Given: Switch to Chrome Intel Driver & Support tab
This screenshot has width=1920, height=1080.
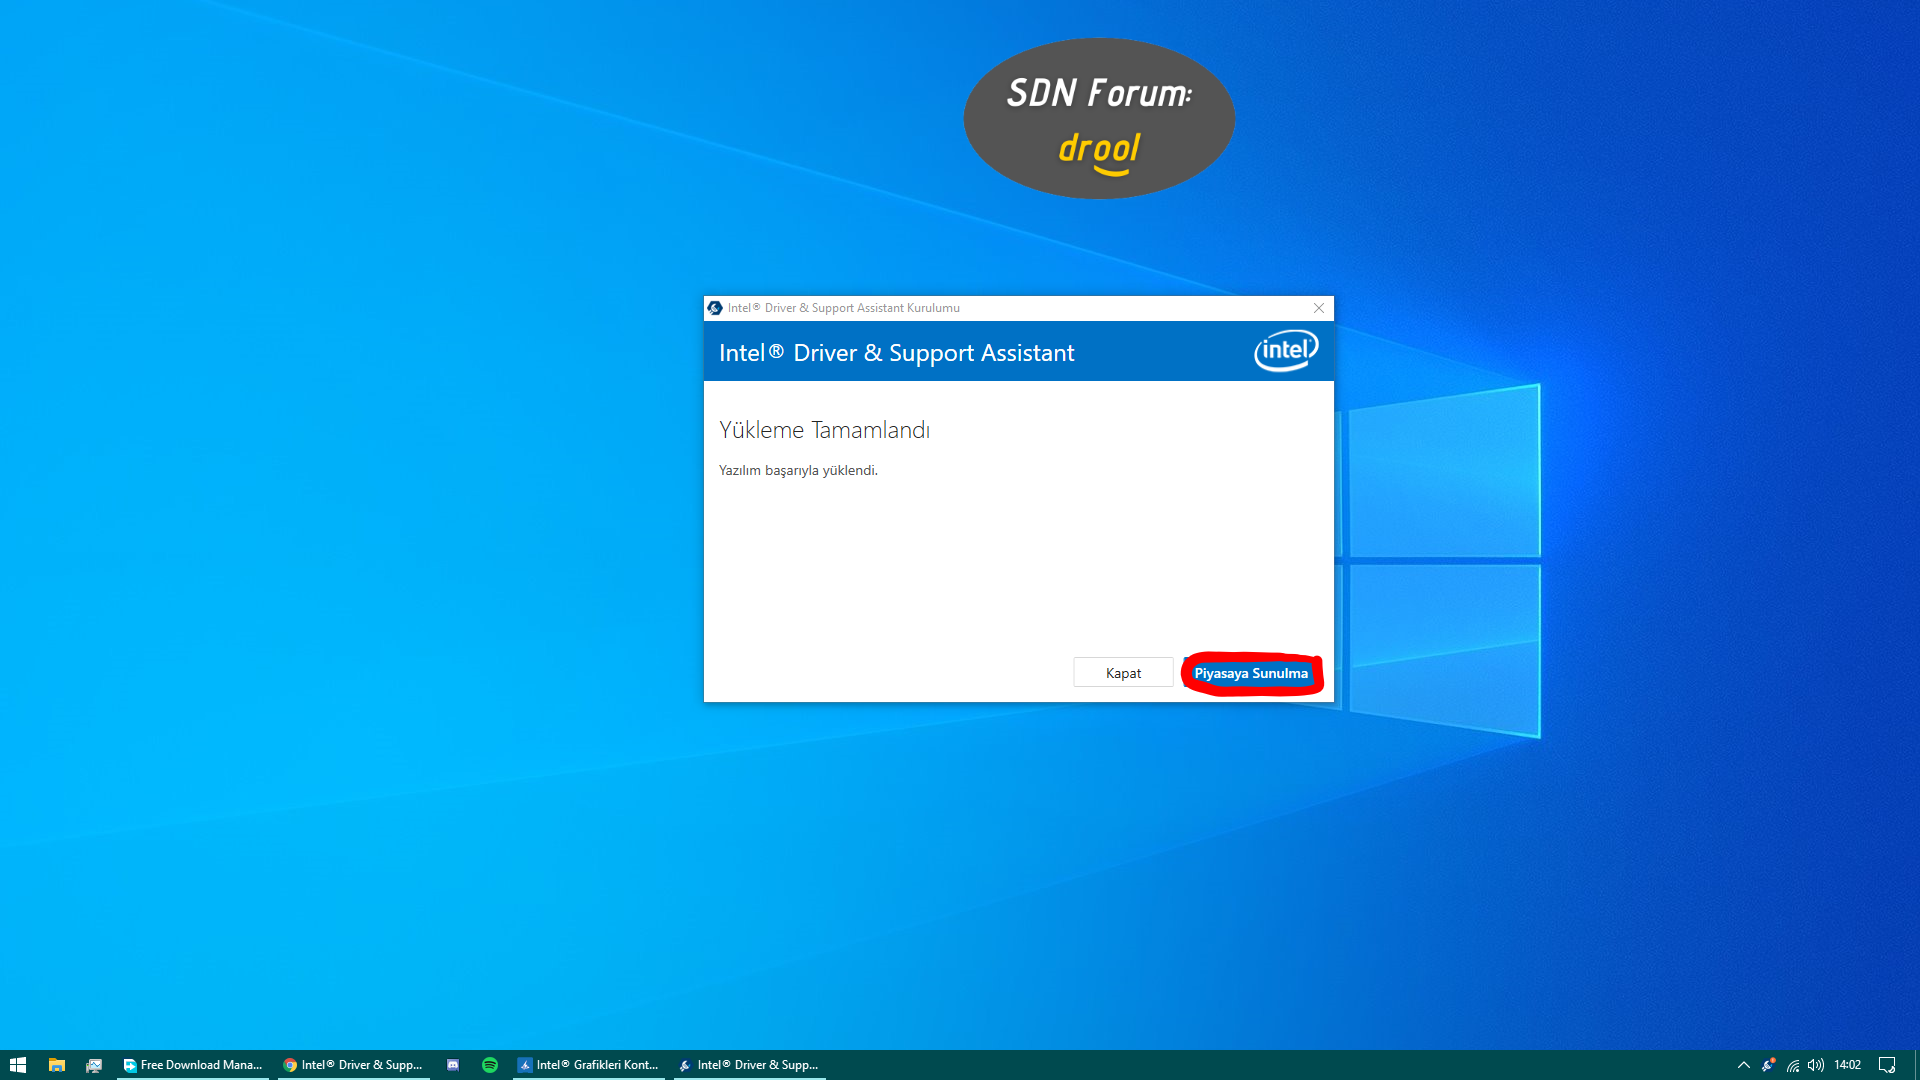Looking at the screenshot, I should pos(353,1065).
